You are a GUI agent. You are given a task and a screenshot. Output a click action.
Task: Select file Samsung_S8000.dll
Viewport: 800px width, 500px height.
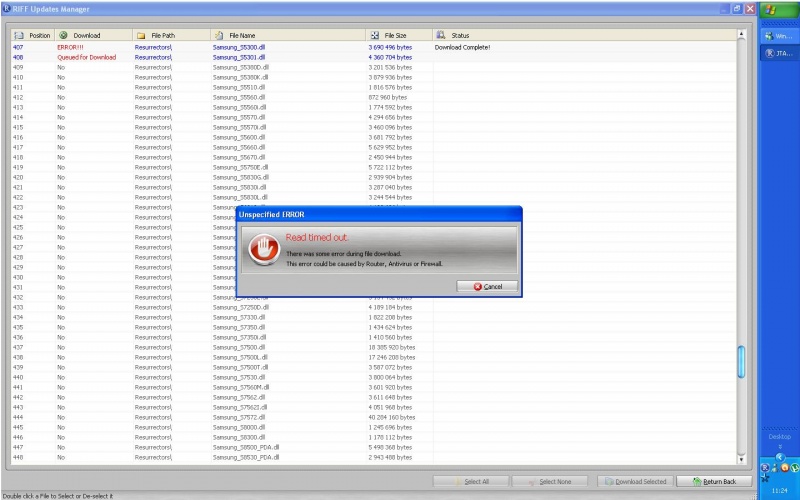239,428
